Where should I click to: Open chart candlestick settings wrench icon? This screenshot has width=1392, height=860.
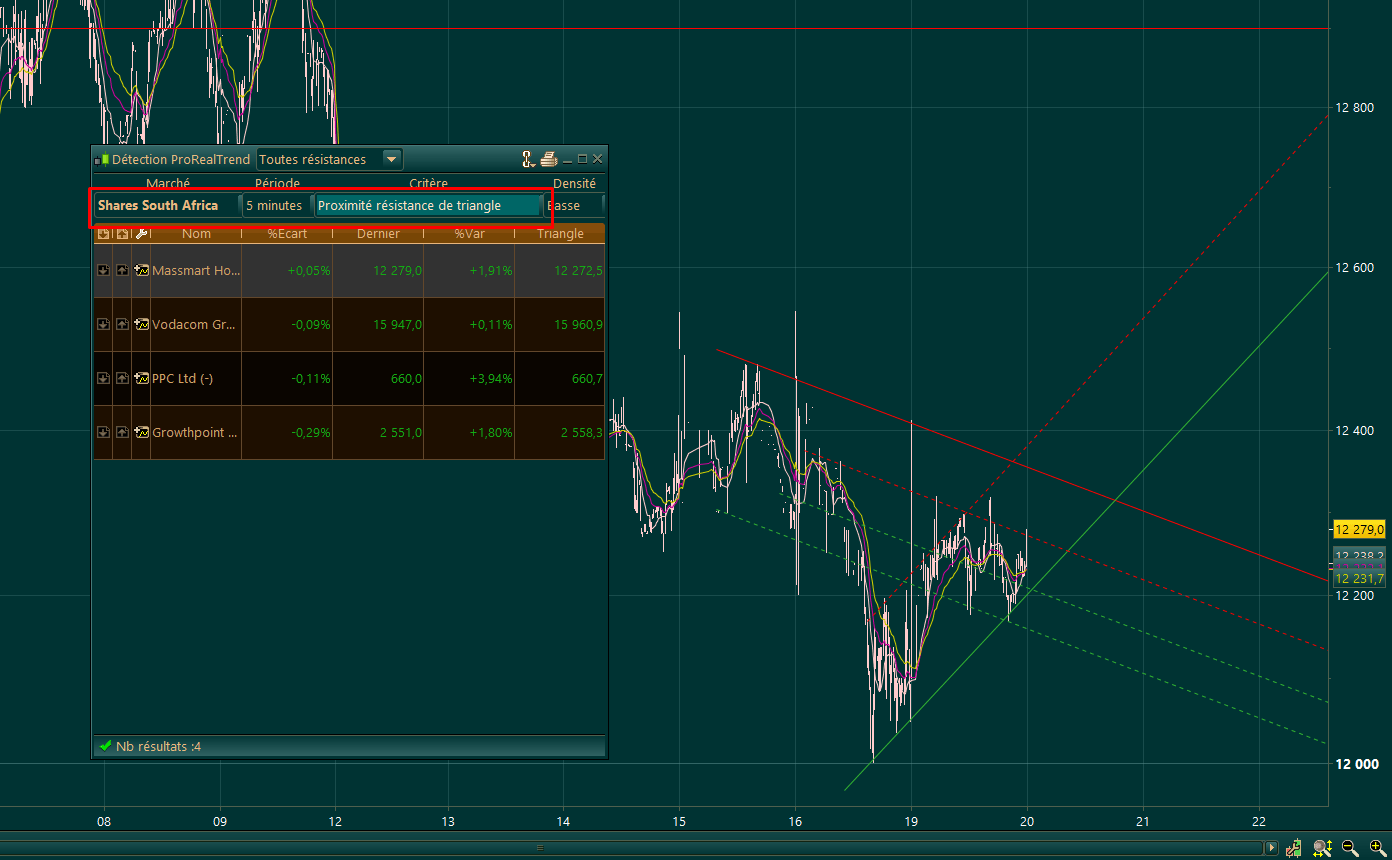(x=1294, y=848)
